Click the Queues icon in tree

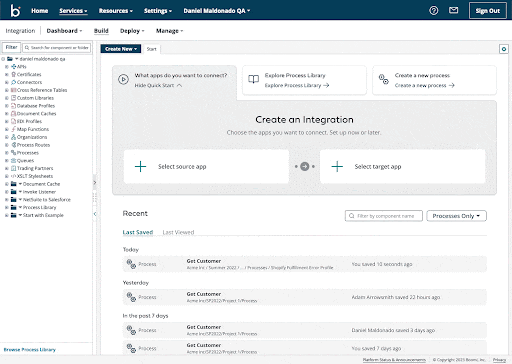coord(14,160)
